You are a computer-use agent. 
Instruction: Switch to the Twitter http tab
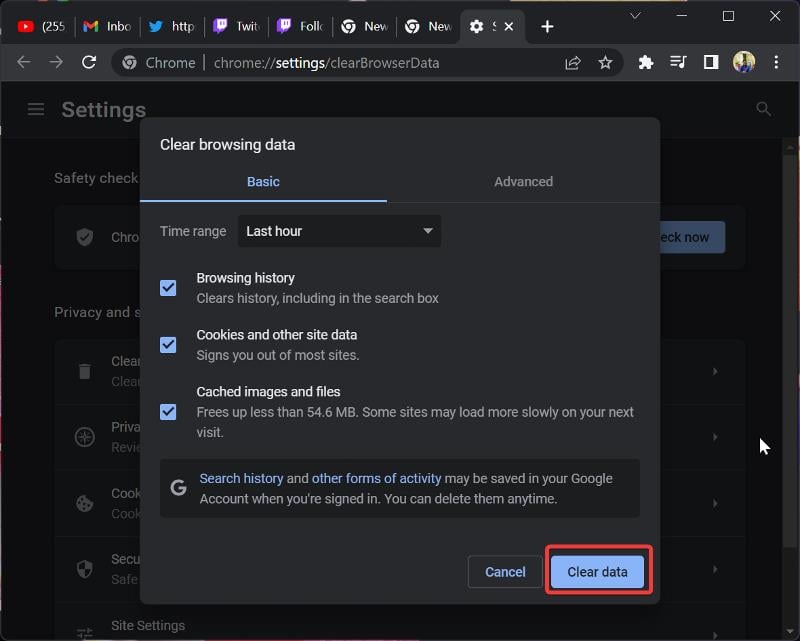coord(172,27)
